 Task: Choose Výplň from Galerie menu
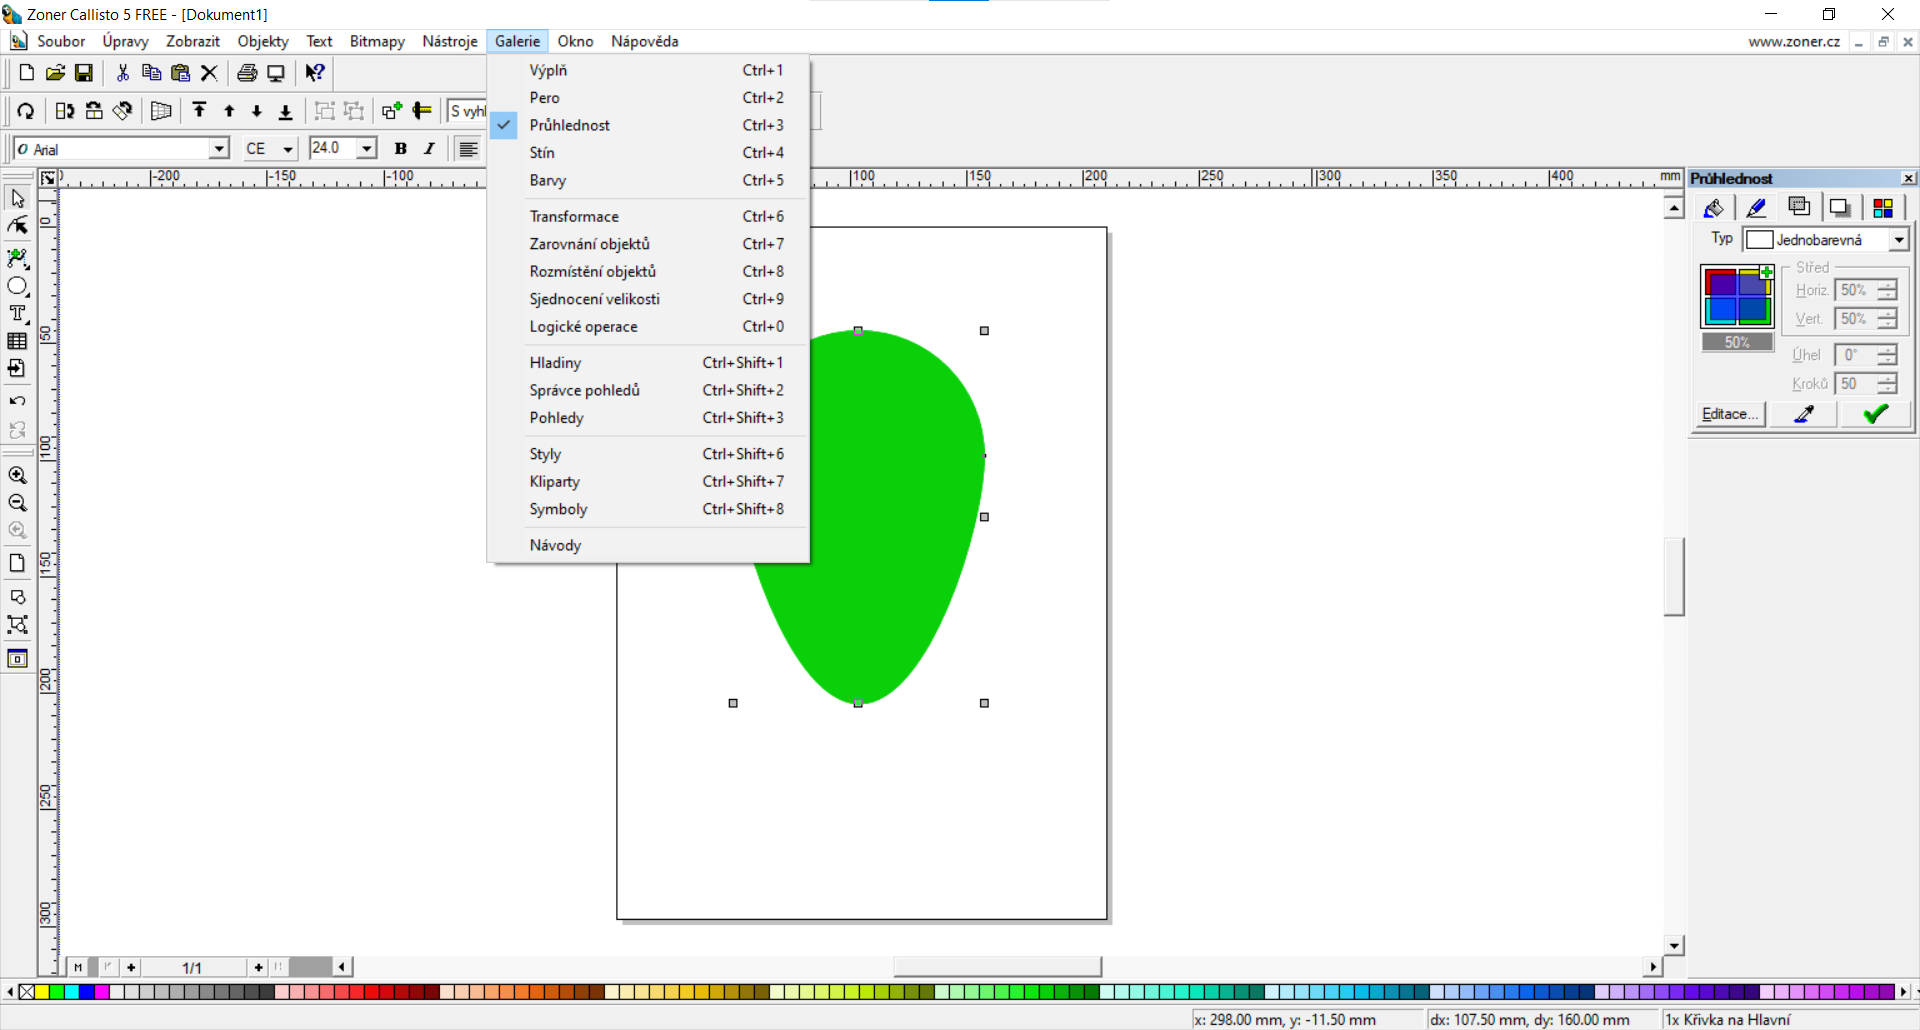(x=648, y=70)
